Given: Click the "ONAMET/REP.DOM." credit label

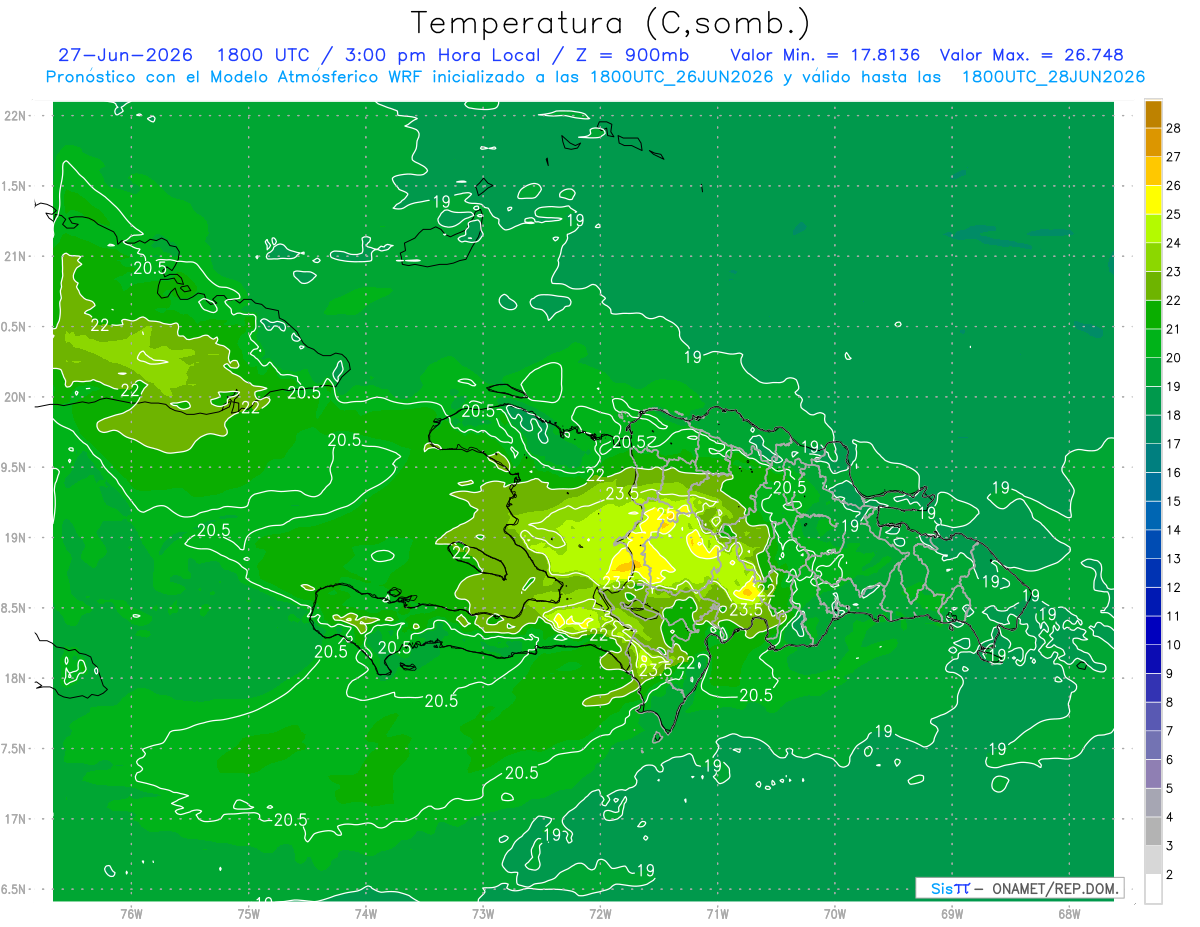Looking at the screenshot, I should [1054, 888].
